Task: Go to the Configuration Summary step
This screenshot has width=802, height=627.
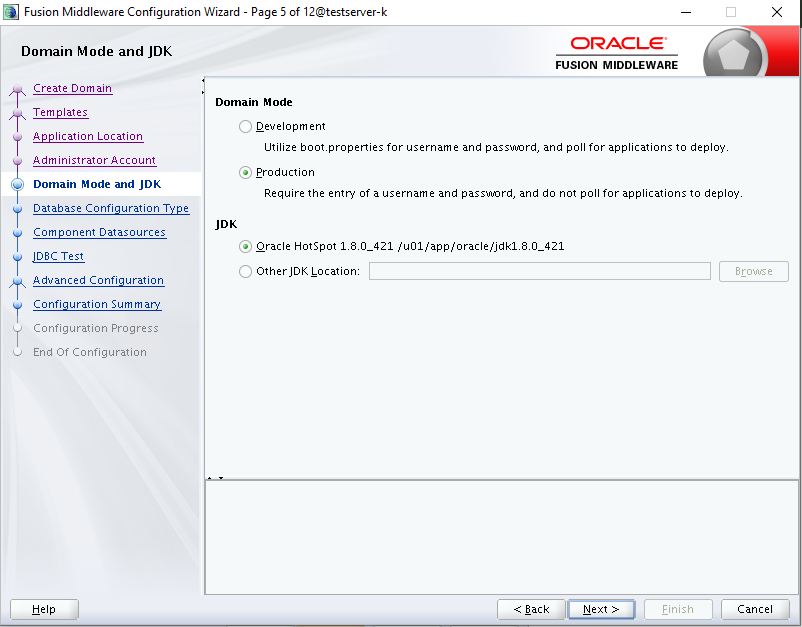Action: 97,304
